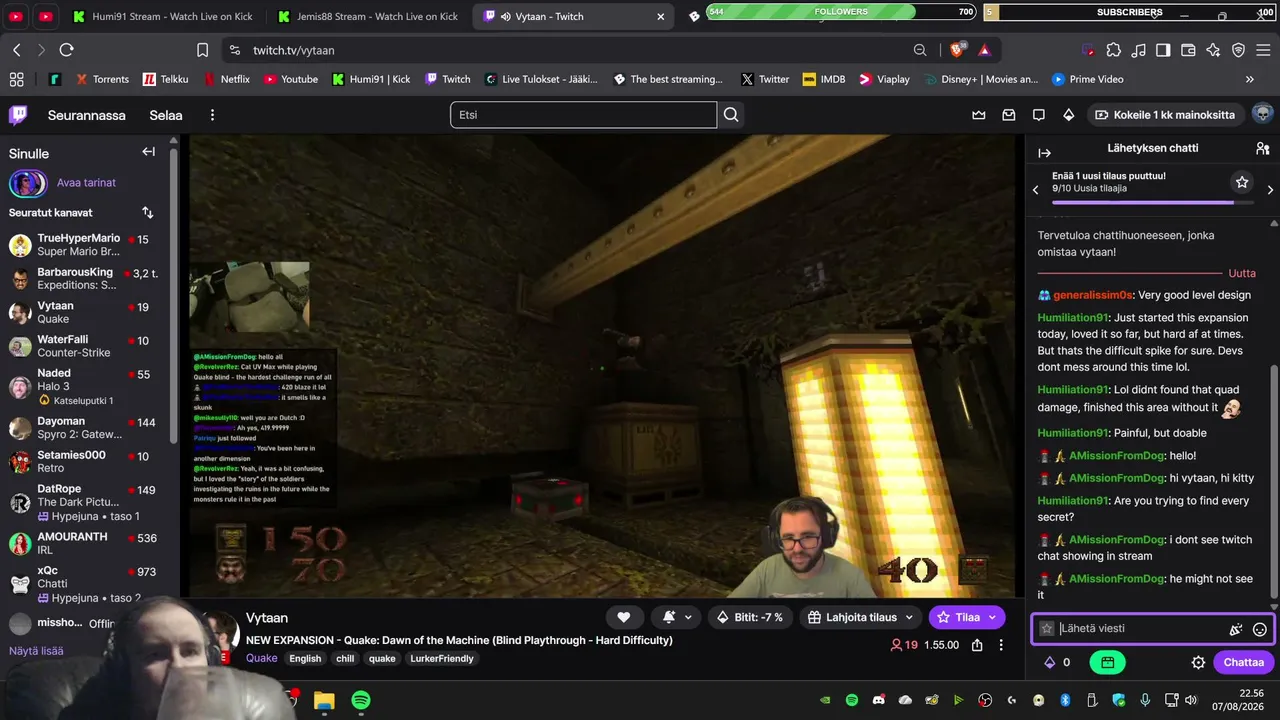Screen dimensions: 1280x720
Task: Click the search magnifier button
Action: click(x=731, y=115)
